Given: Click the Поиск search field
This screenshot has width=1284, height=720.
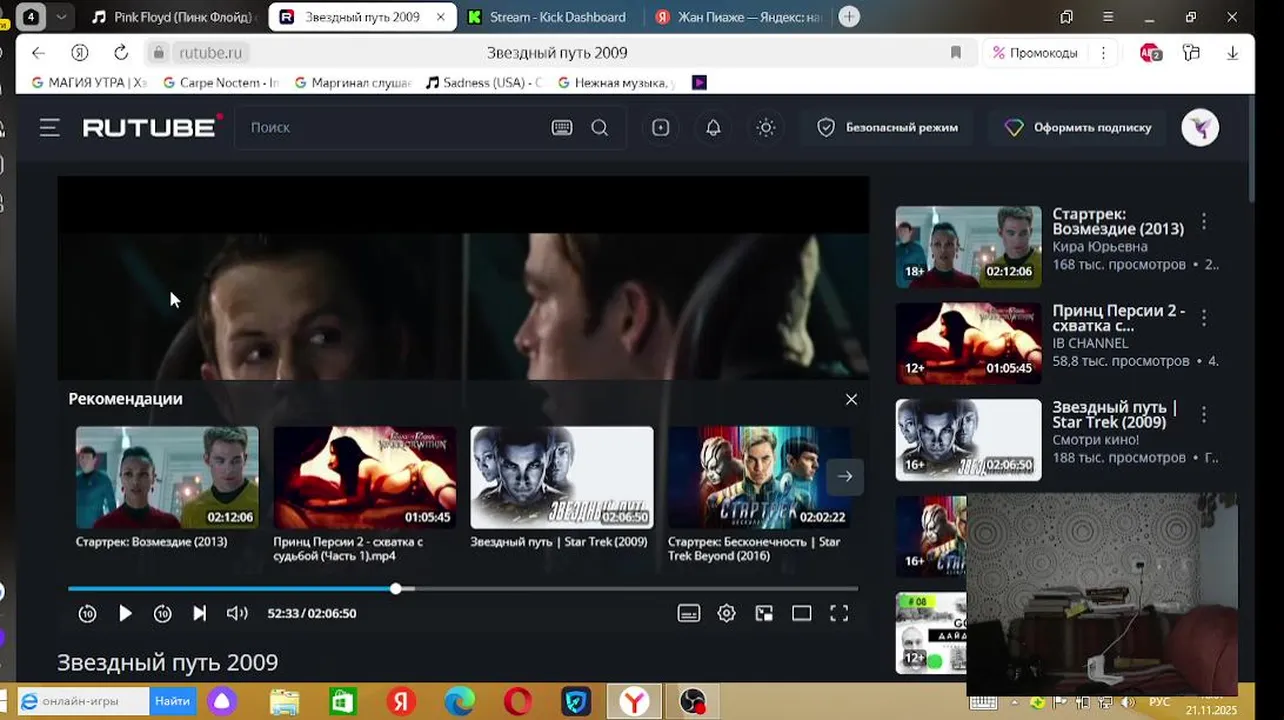Looking at the screenshot, I should point(395,128).
